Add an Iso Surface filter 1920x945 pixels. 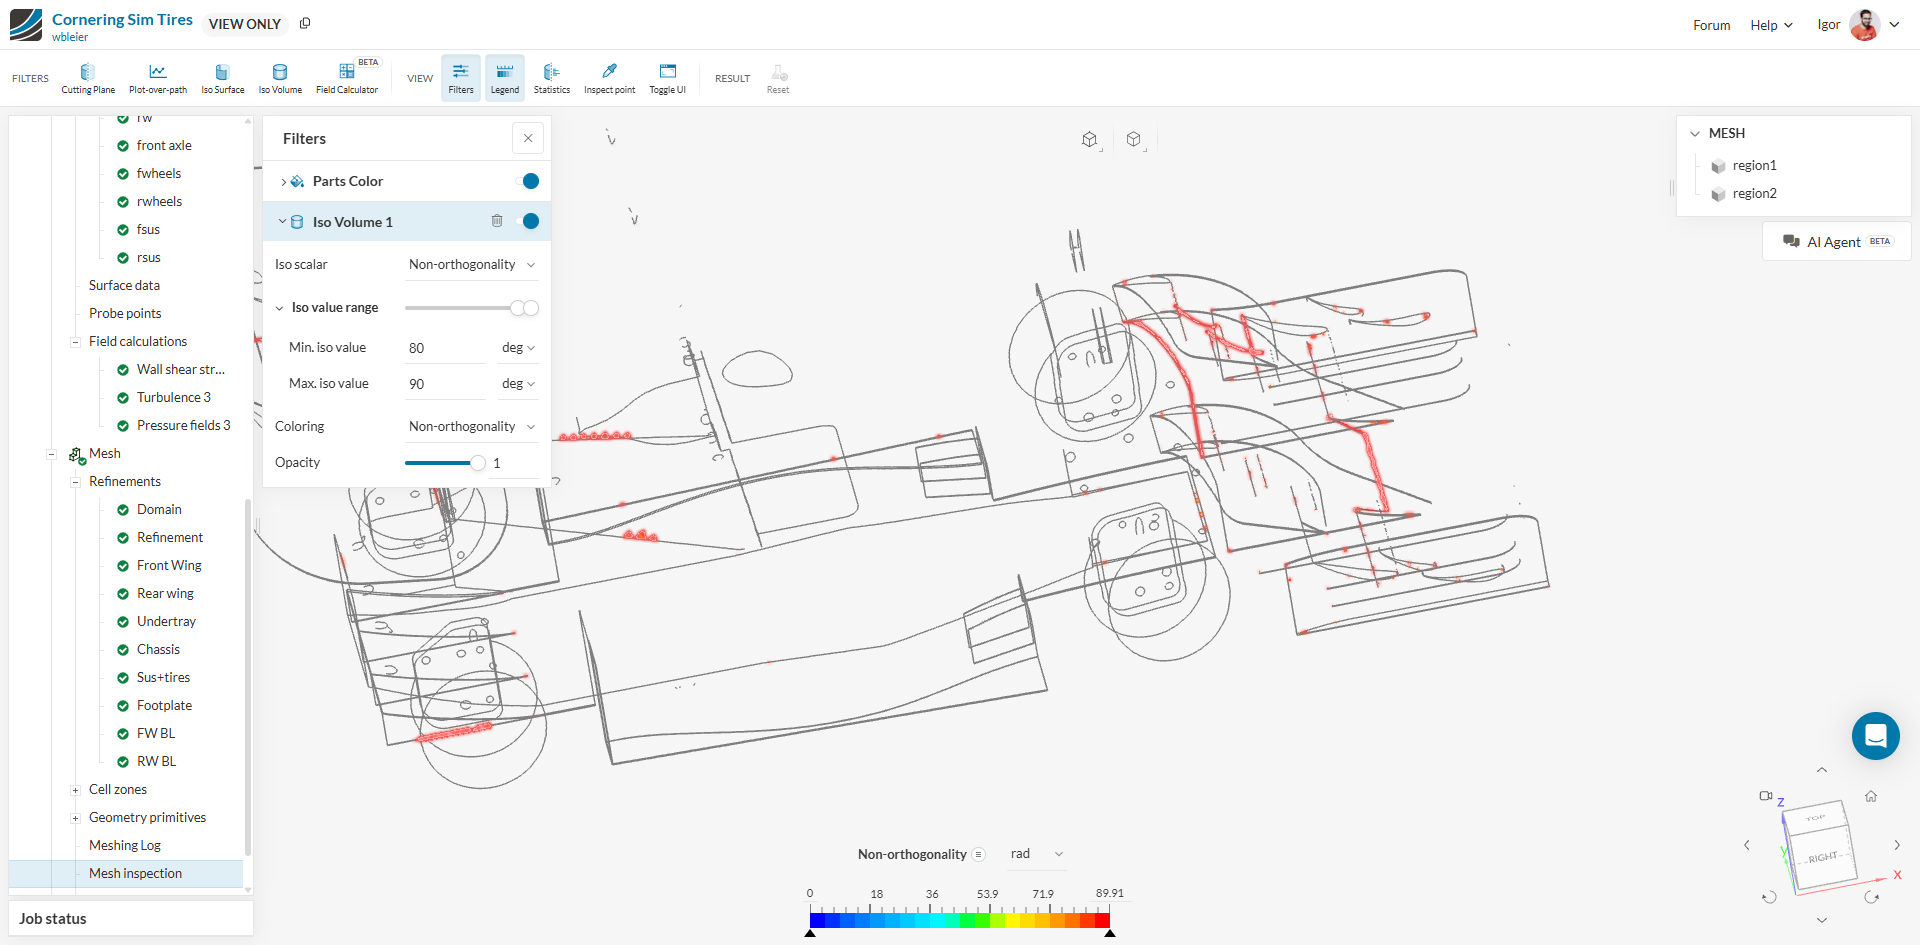222,77
